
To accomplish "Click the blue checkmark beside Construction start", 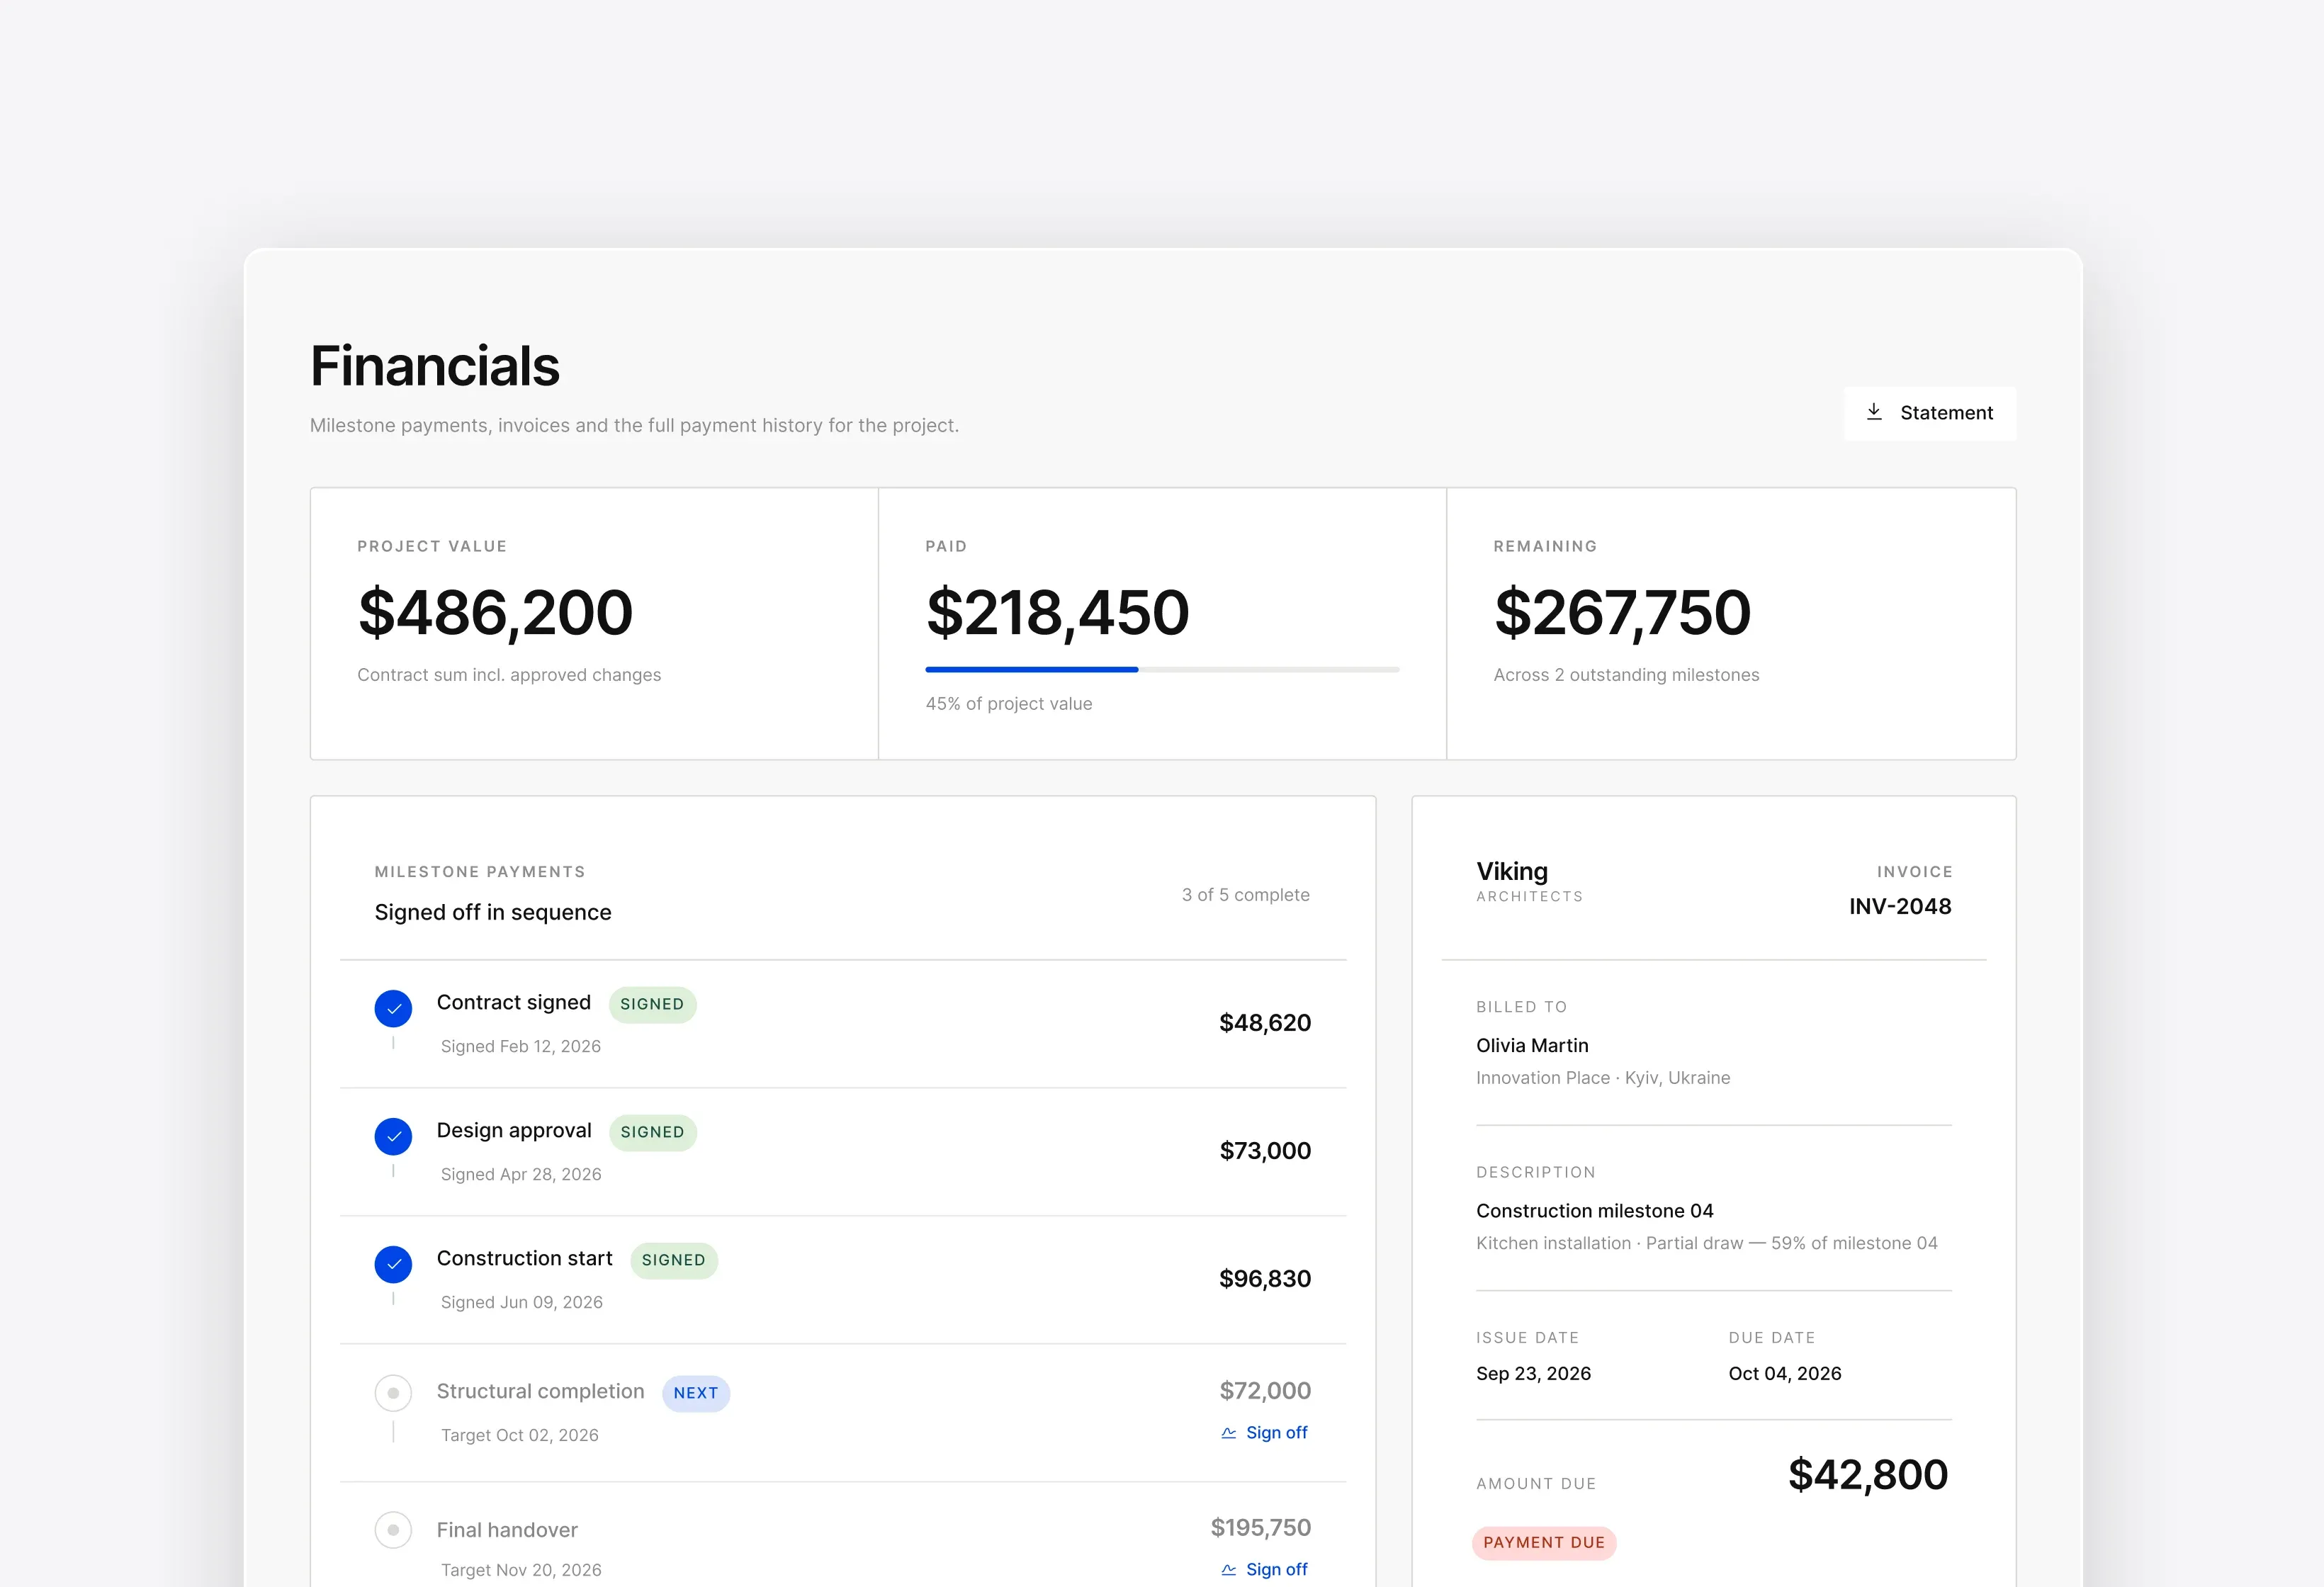I will (393, 1264).
